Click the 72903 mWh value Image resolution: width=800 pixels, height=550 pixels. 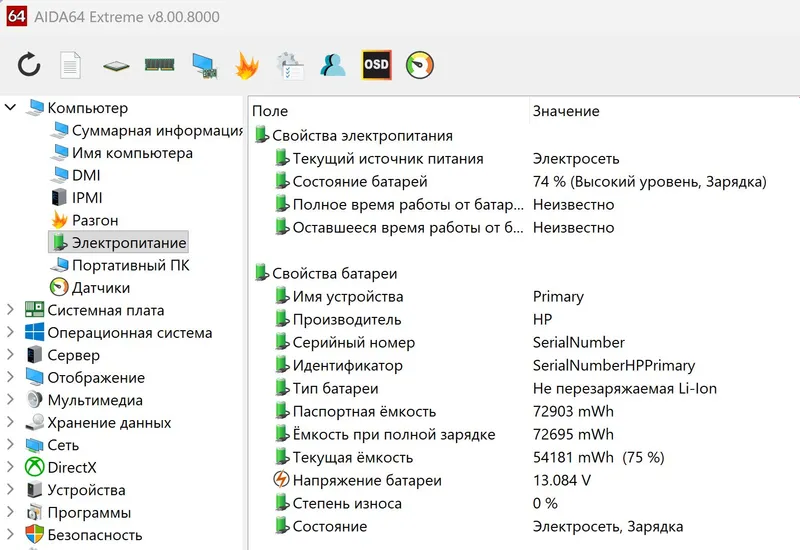(573, 411)
